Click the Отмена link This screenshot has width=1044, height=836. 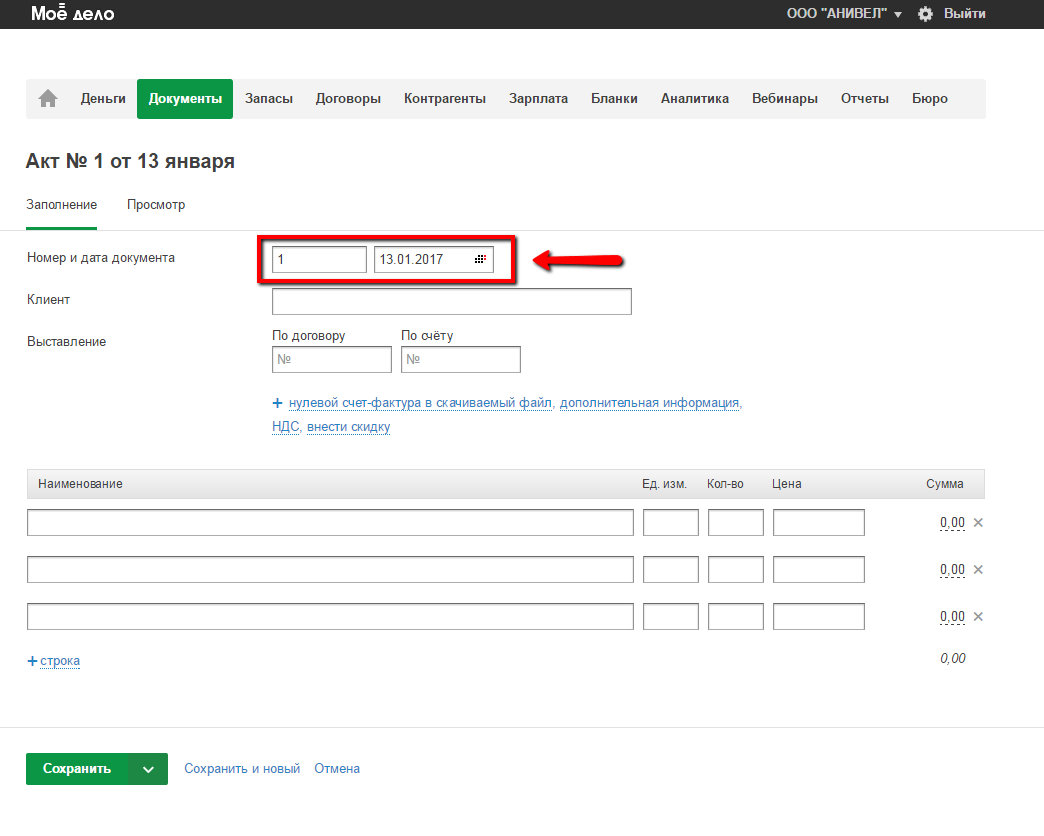[337, 769]
